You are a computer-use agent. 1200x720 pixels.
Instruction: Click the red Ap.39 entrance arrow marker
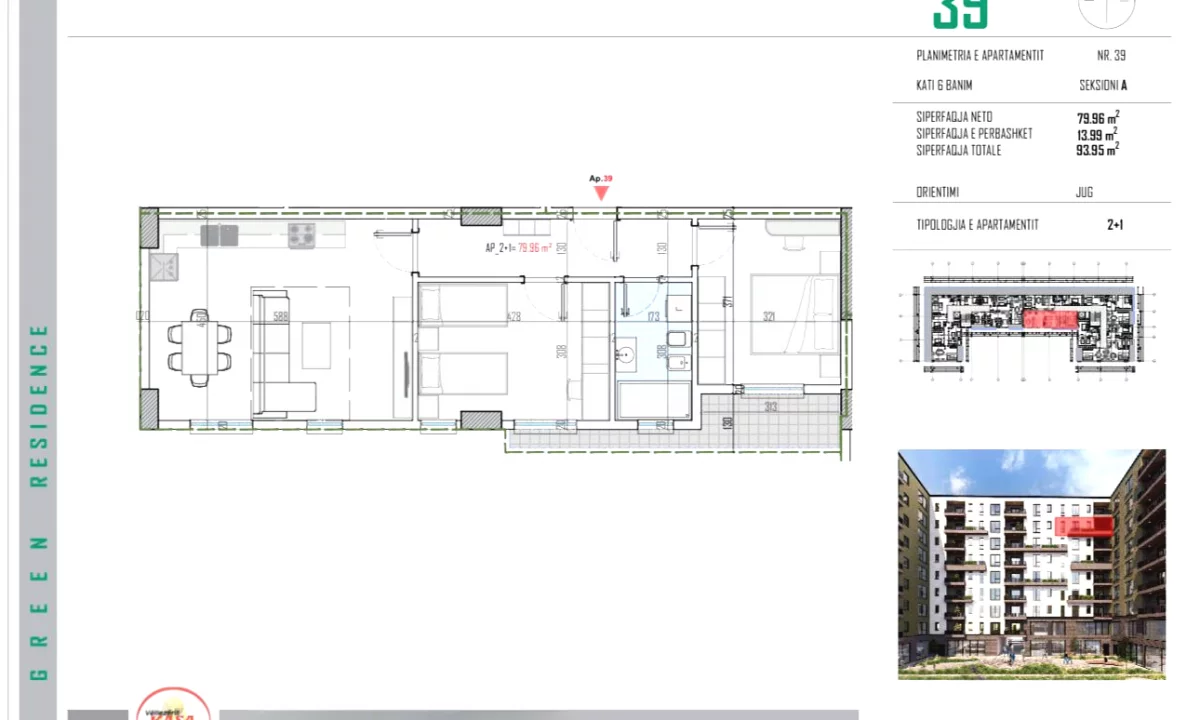[x=601, y=192]
